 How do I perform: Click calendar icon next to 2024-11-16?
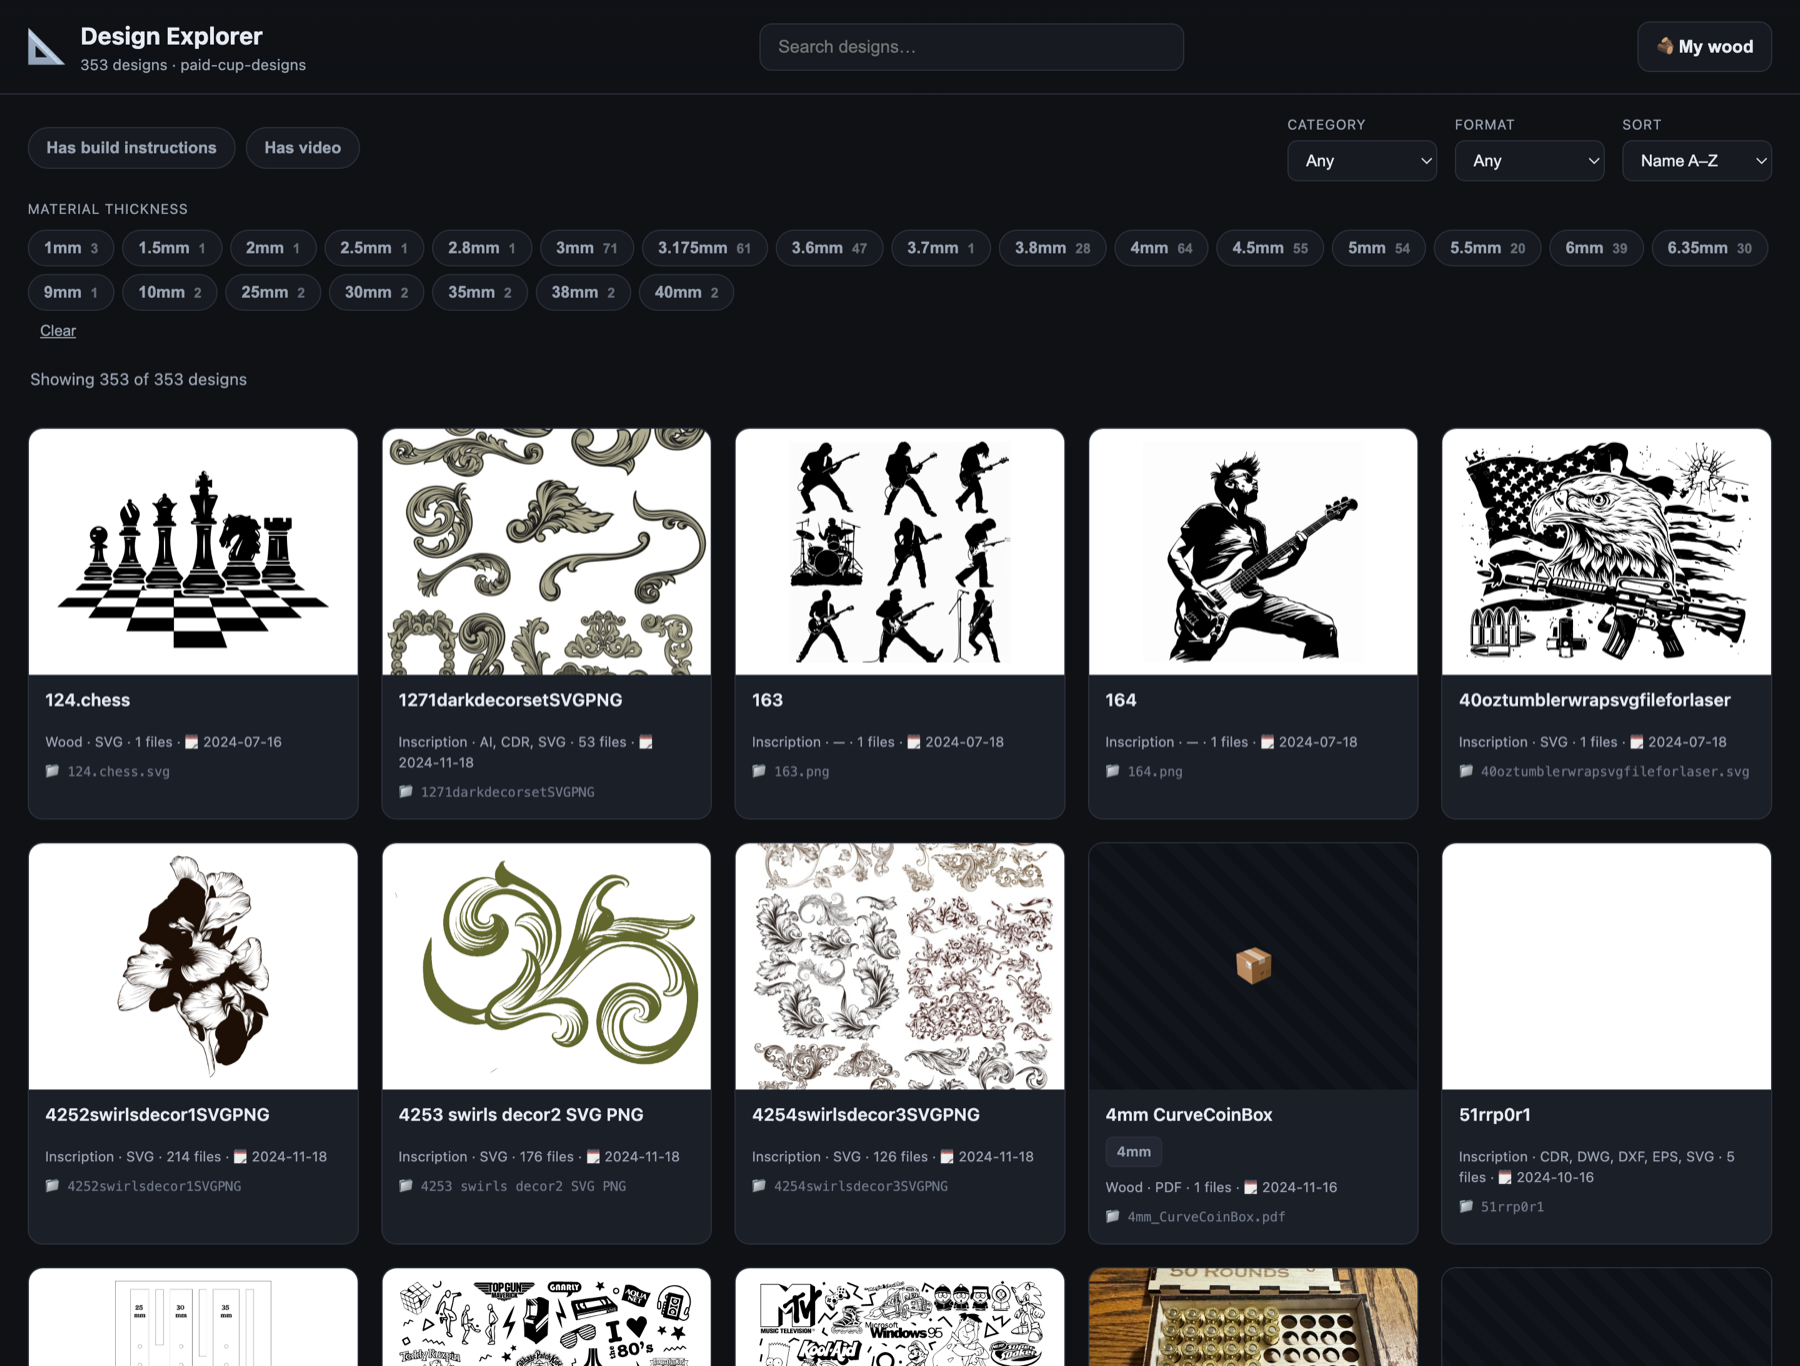tap(1250, 1187)
